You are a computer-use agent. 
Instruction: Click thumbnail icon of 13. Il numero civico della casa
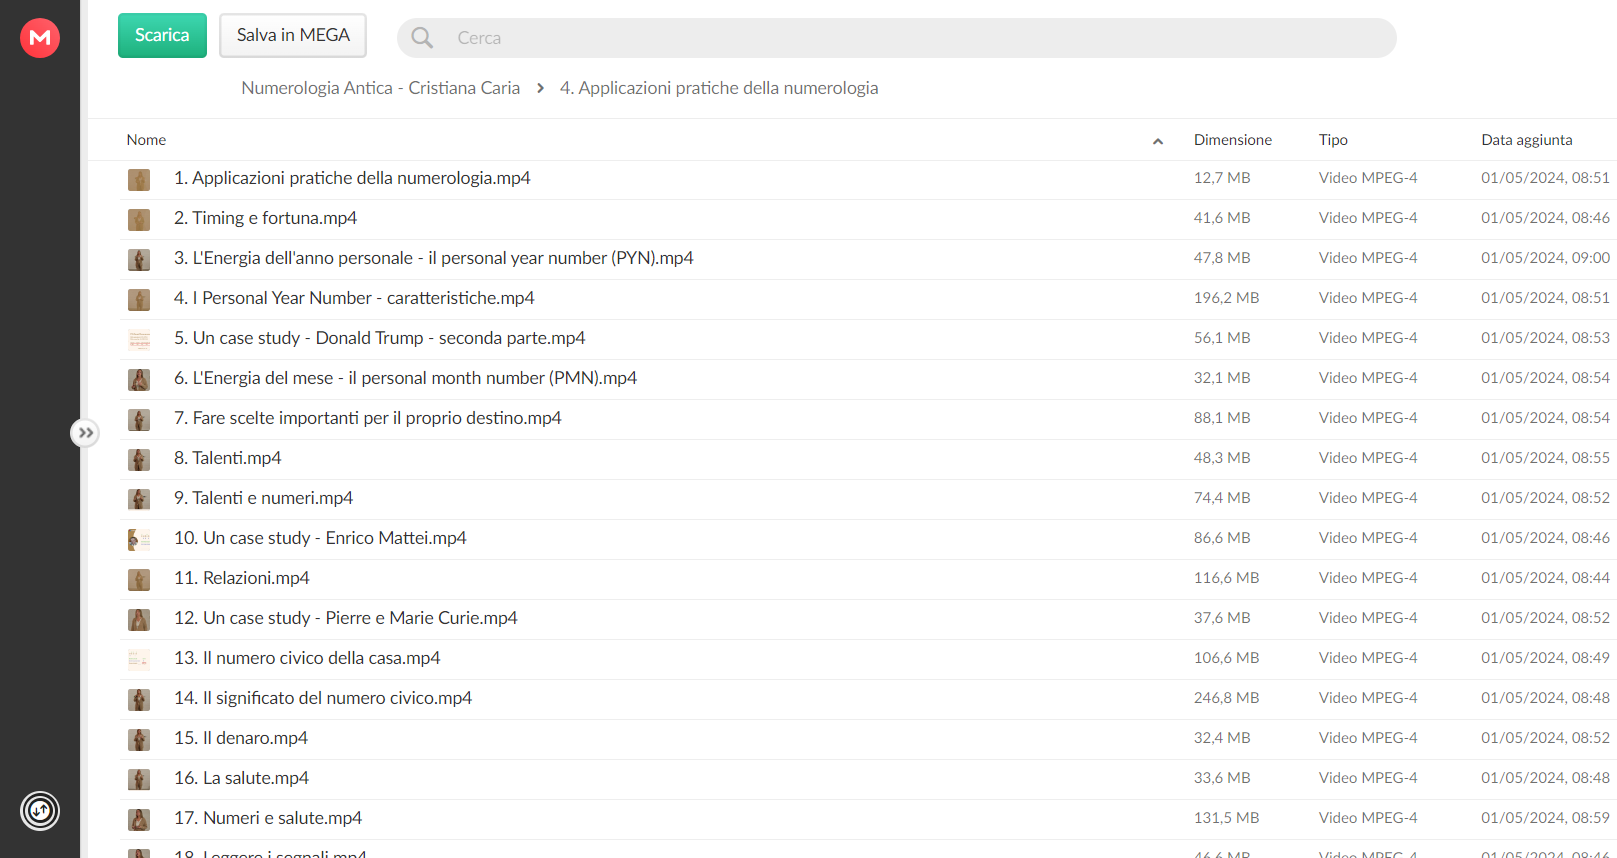pyautogui.click(x=139, y=659)
